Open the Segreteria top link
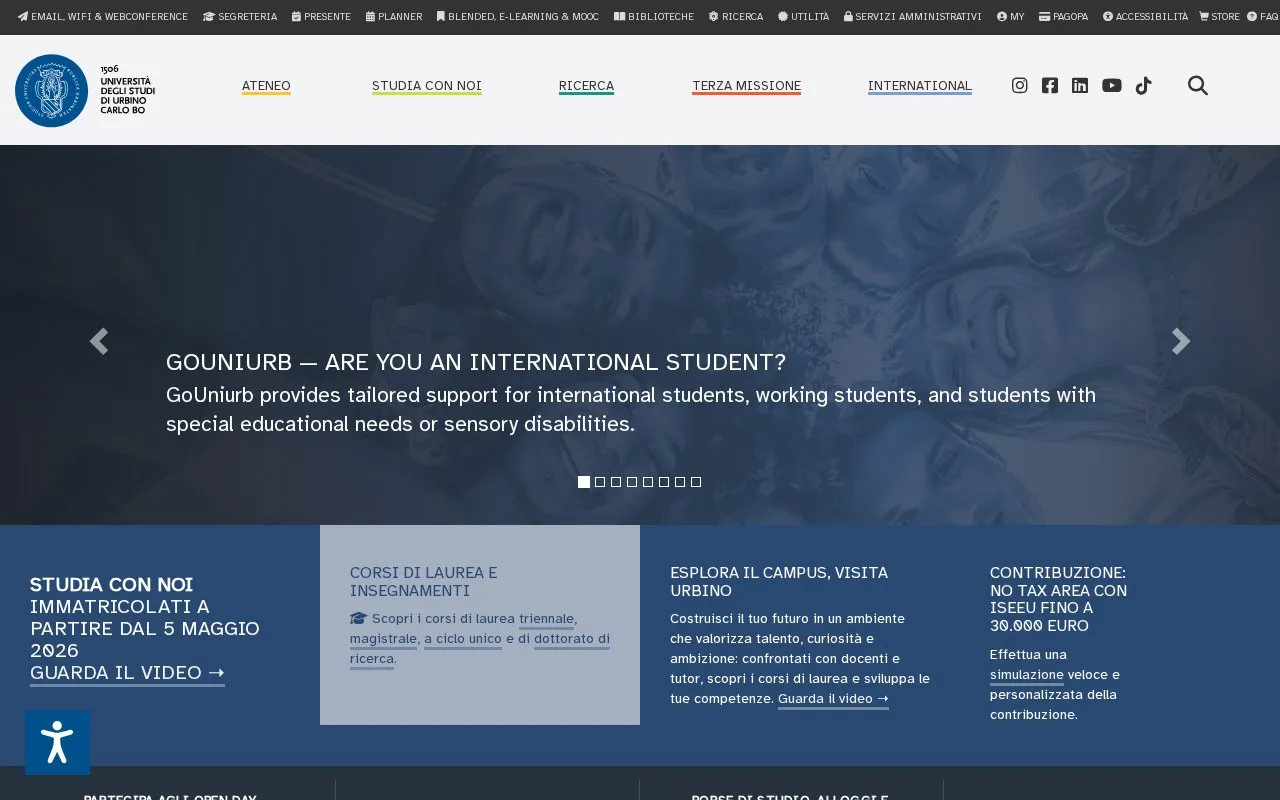 pyautogui.click(x=240, y=17)
